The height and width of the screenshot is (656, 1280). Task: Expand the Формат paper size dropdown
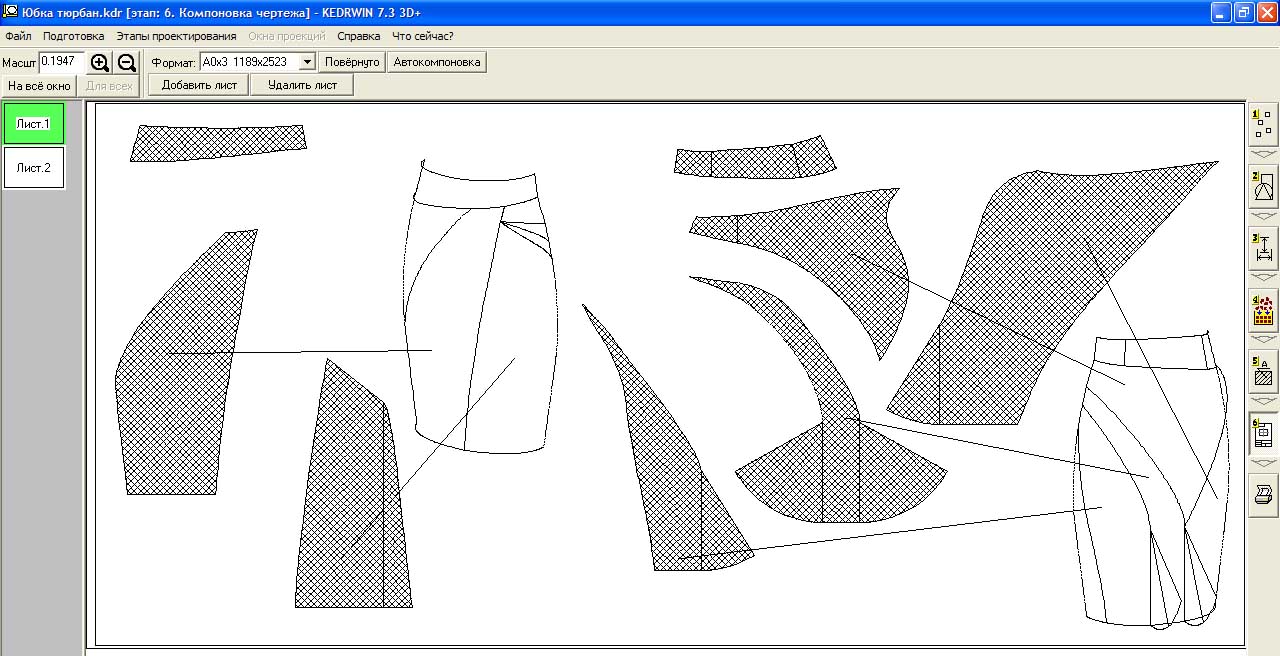pyautogui.click(x=307, y=62)
